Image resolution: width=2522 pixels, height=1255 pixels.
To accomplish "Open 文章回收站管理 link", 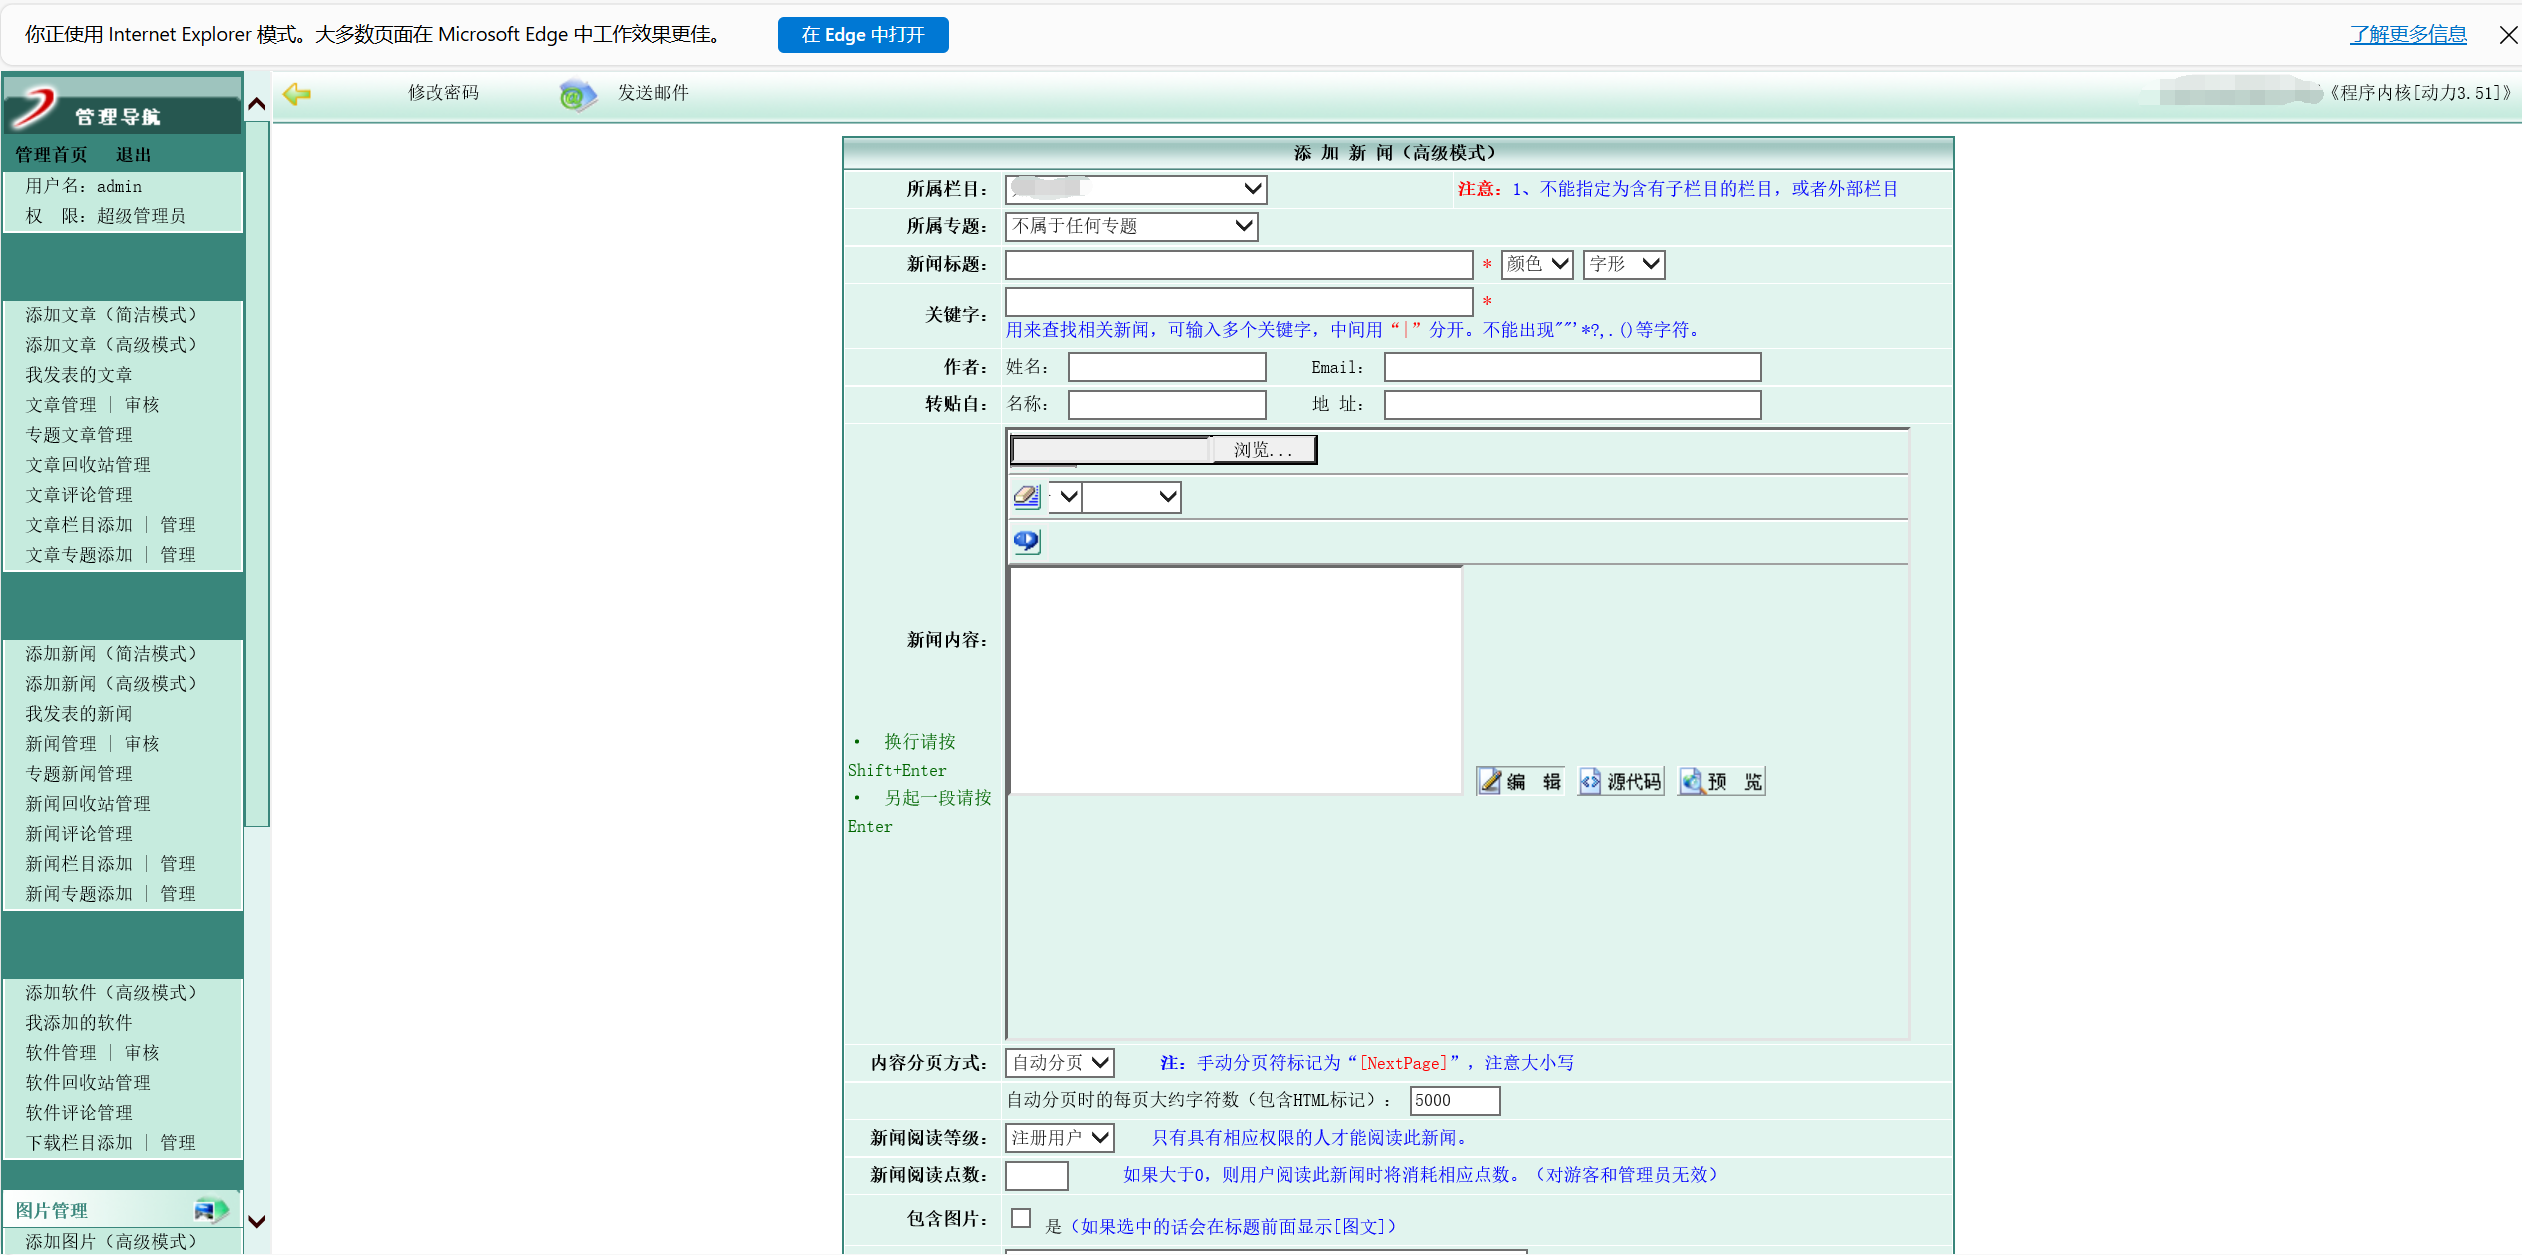I will pos(88,465).
